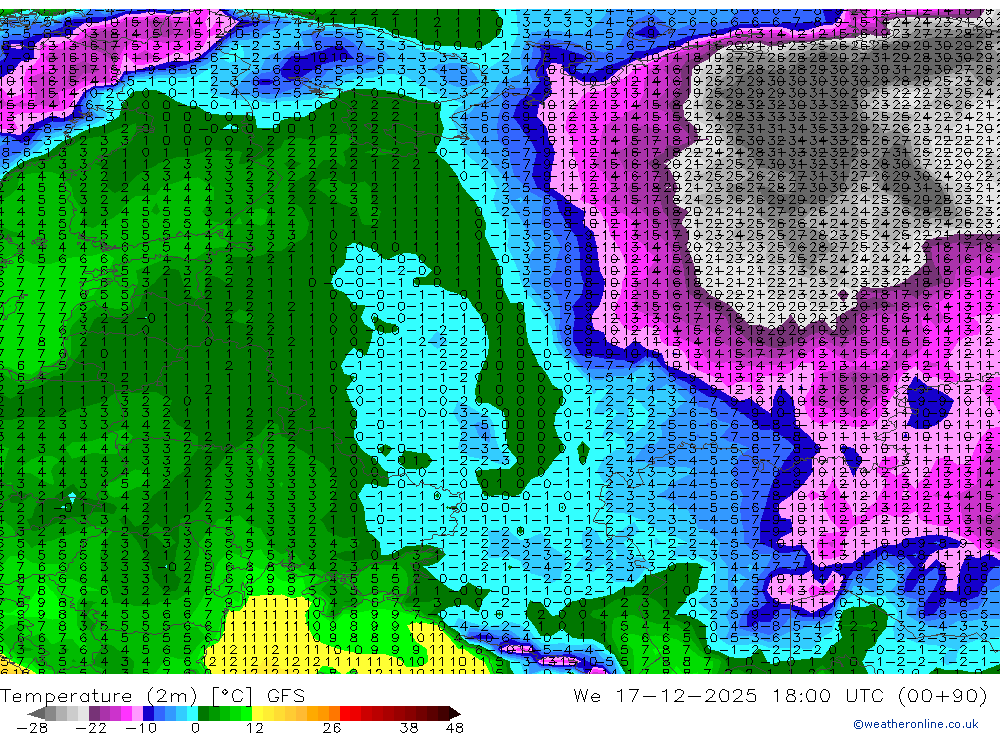This screenshot has height=733, width=1000.
Task: Open the weatheronline.co.uk copyright link
Action: pyautogui.click(x=916, y=724)
